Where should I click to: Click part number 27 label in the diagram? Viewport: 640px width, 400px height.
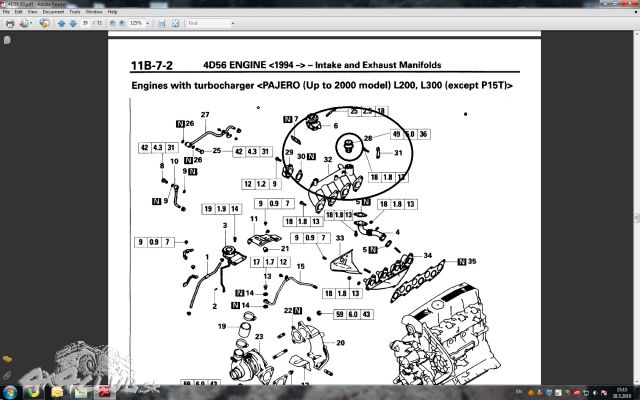click(x=205, y=115)
